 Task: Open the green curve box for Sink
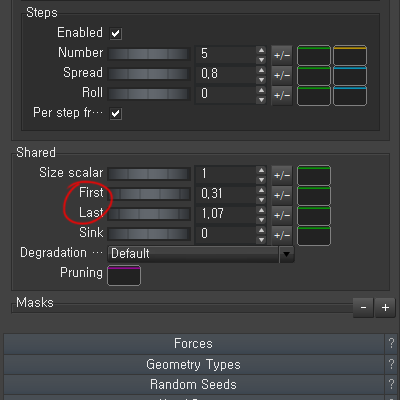pos(314,236)
